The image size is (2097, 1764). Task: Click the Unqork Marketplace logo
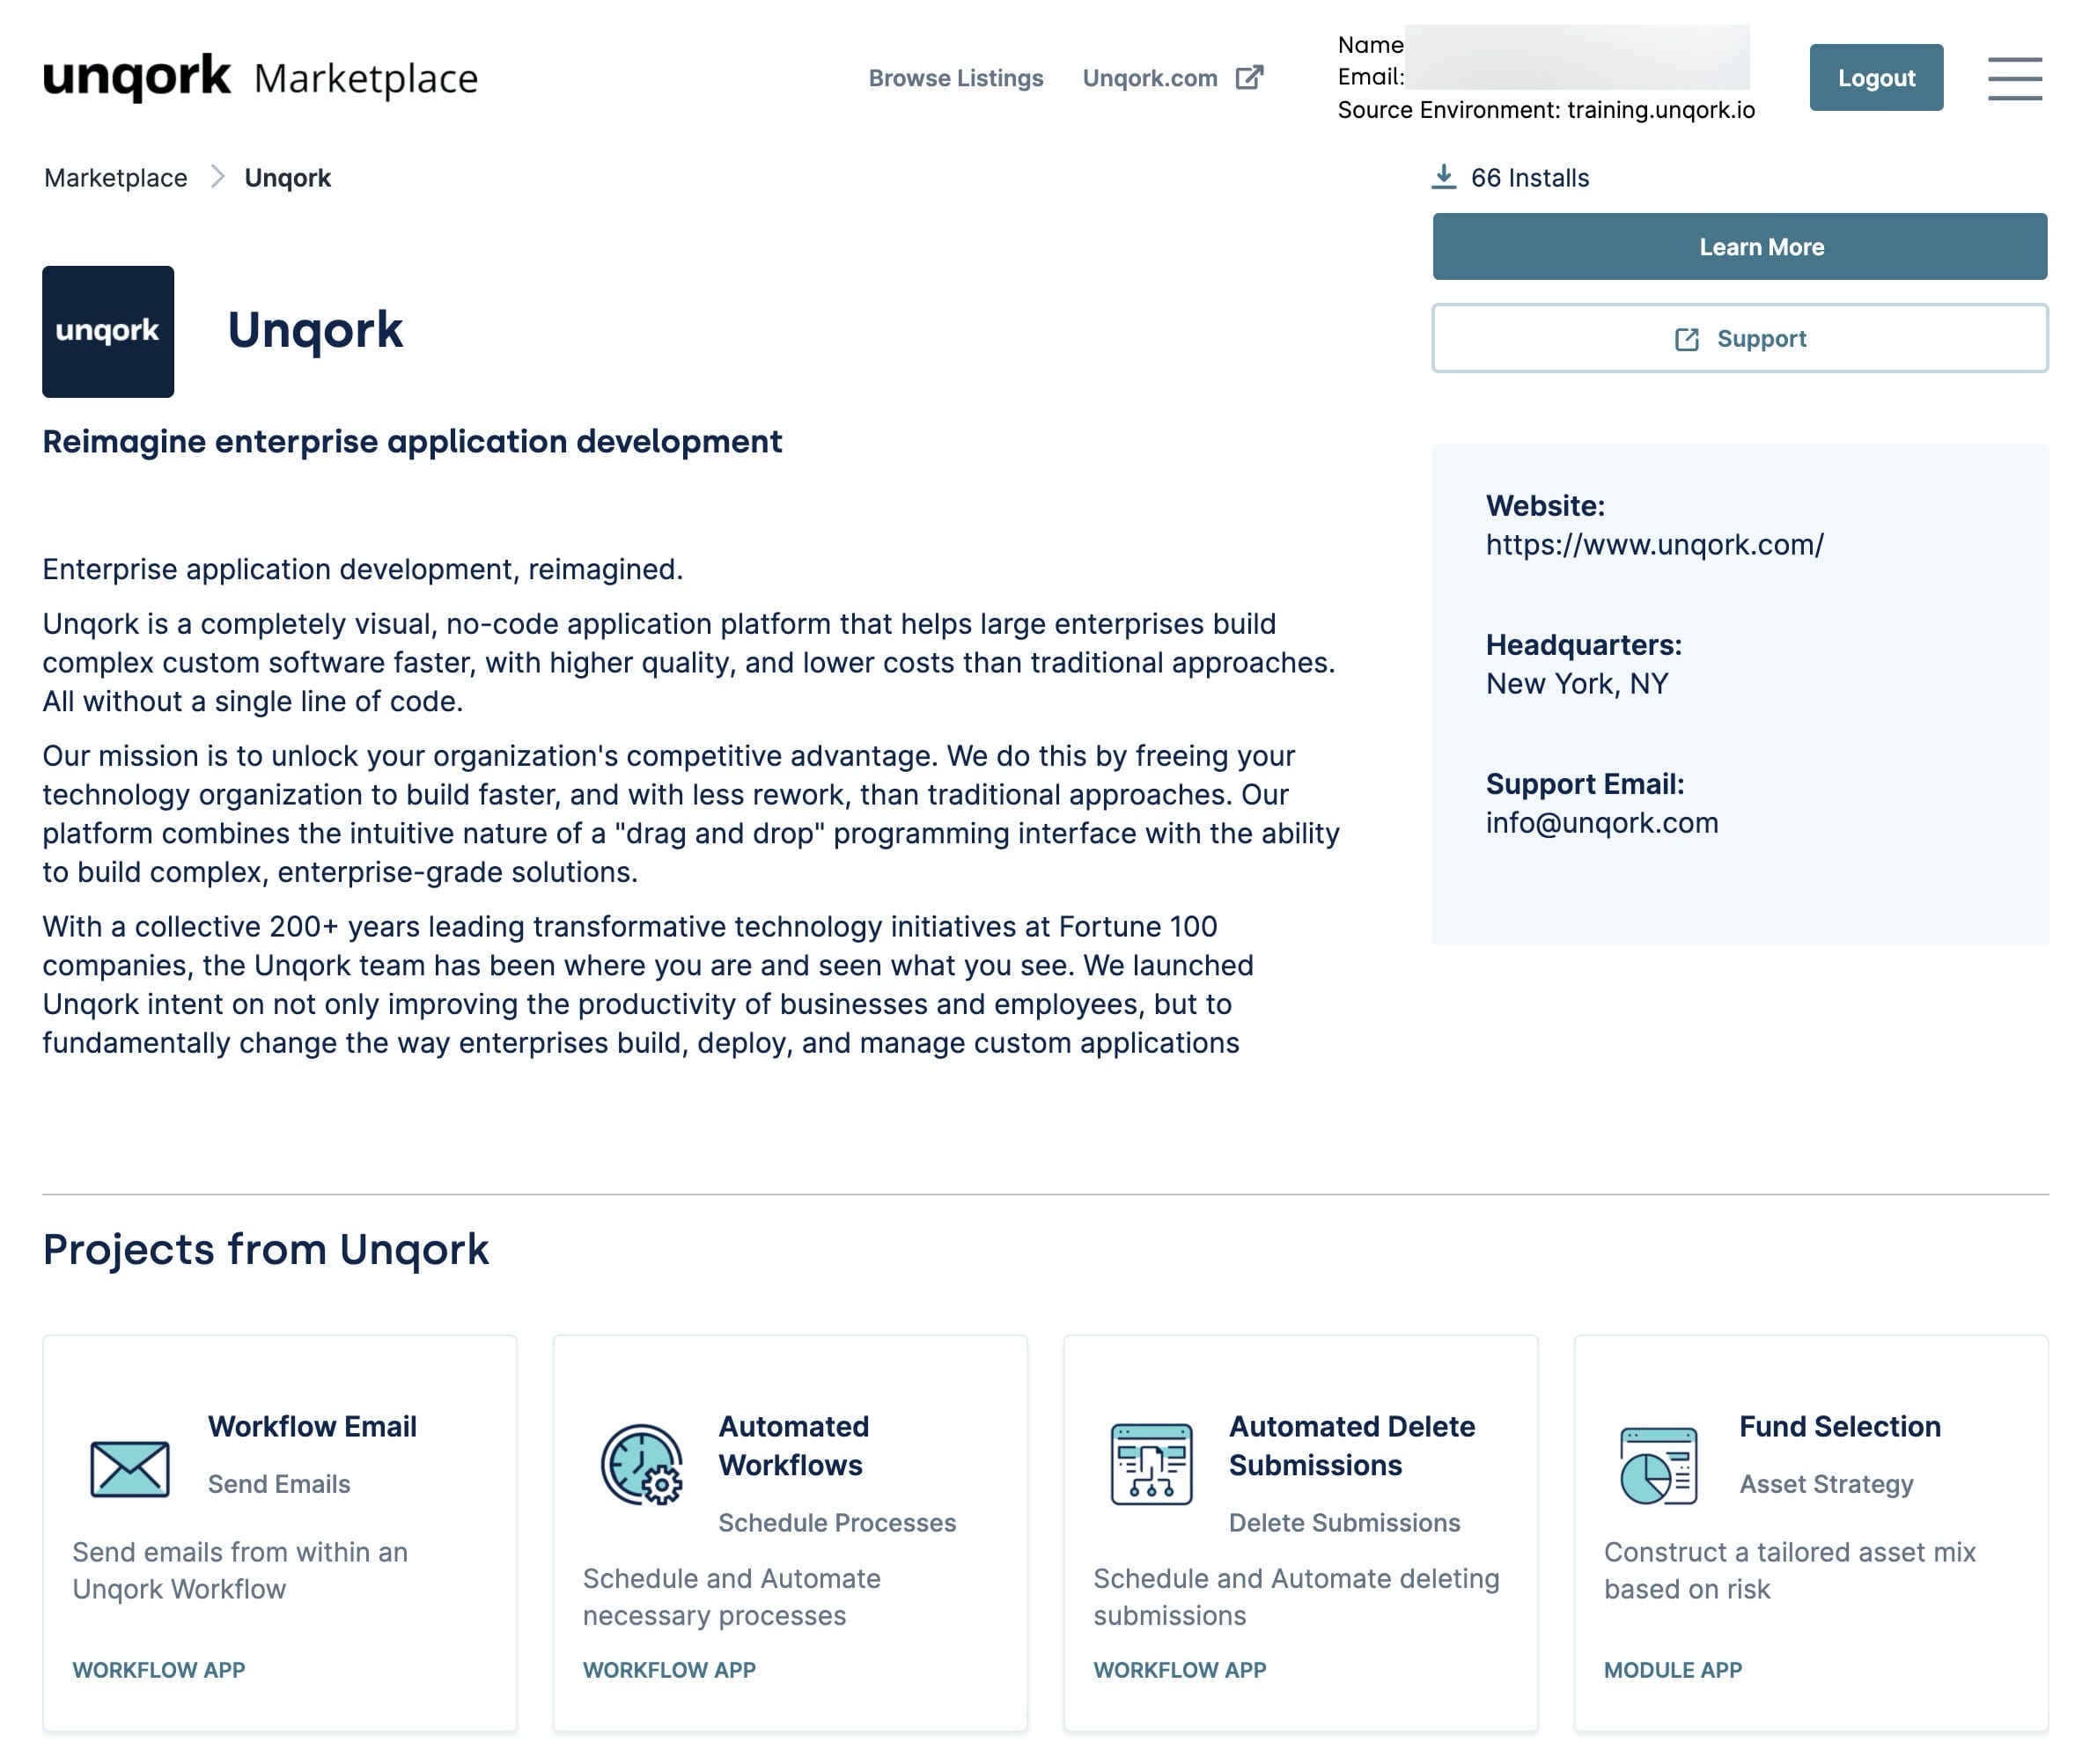[260, 78]
